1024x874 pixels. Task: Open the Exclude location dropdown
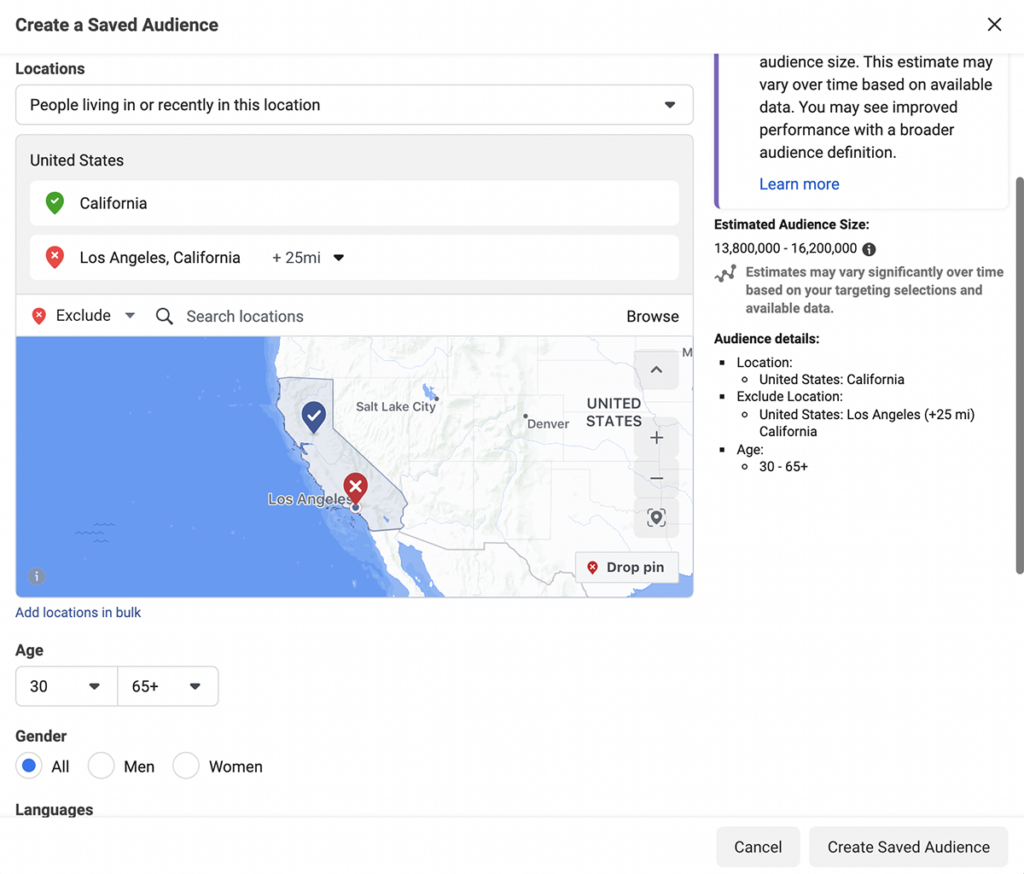click(x=129, y=316)
